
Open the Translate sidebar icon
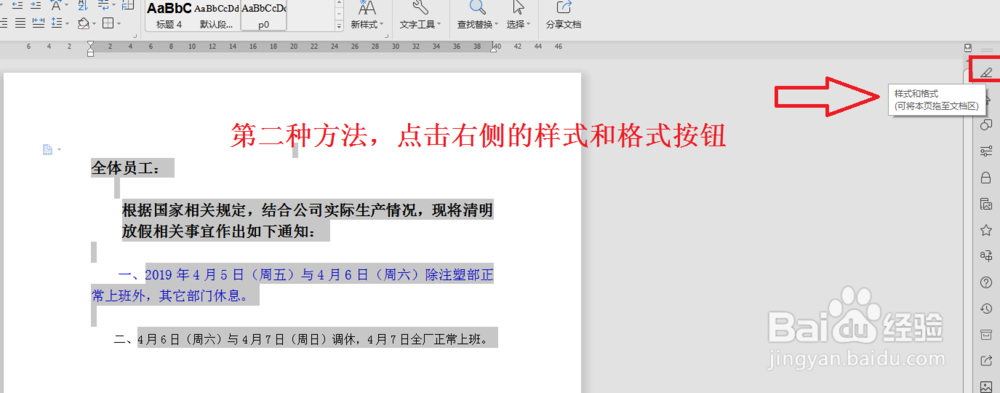point(986,256)
